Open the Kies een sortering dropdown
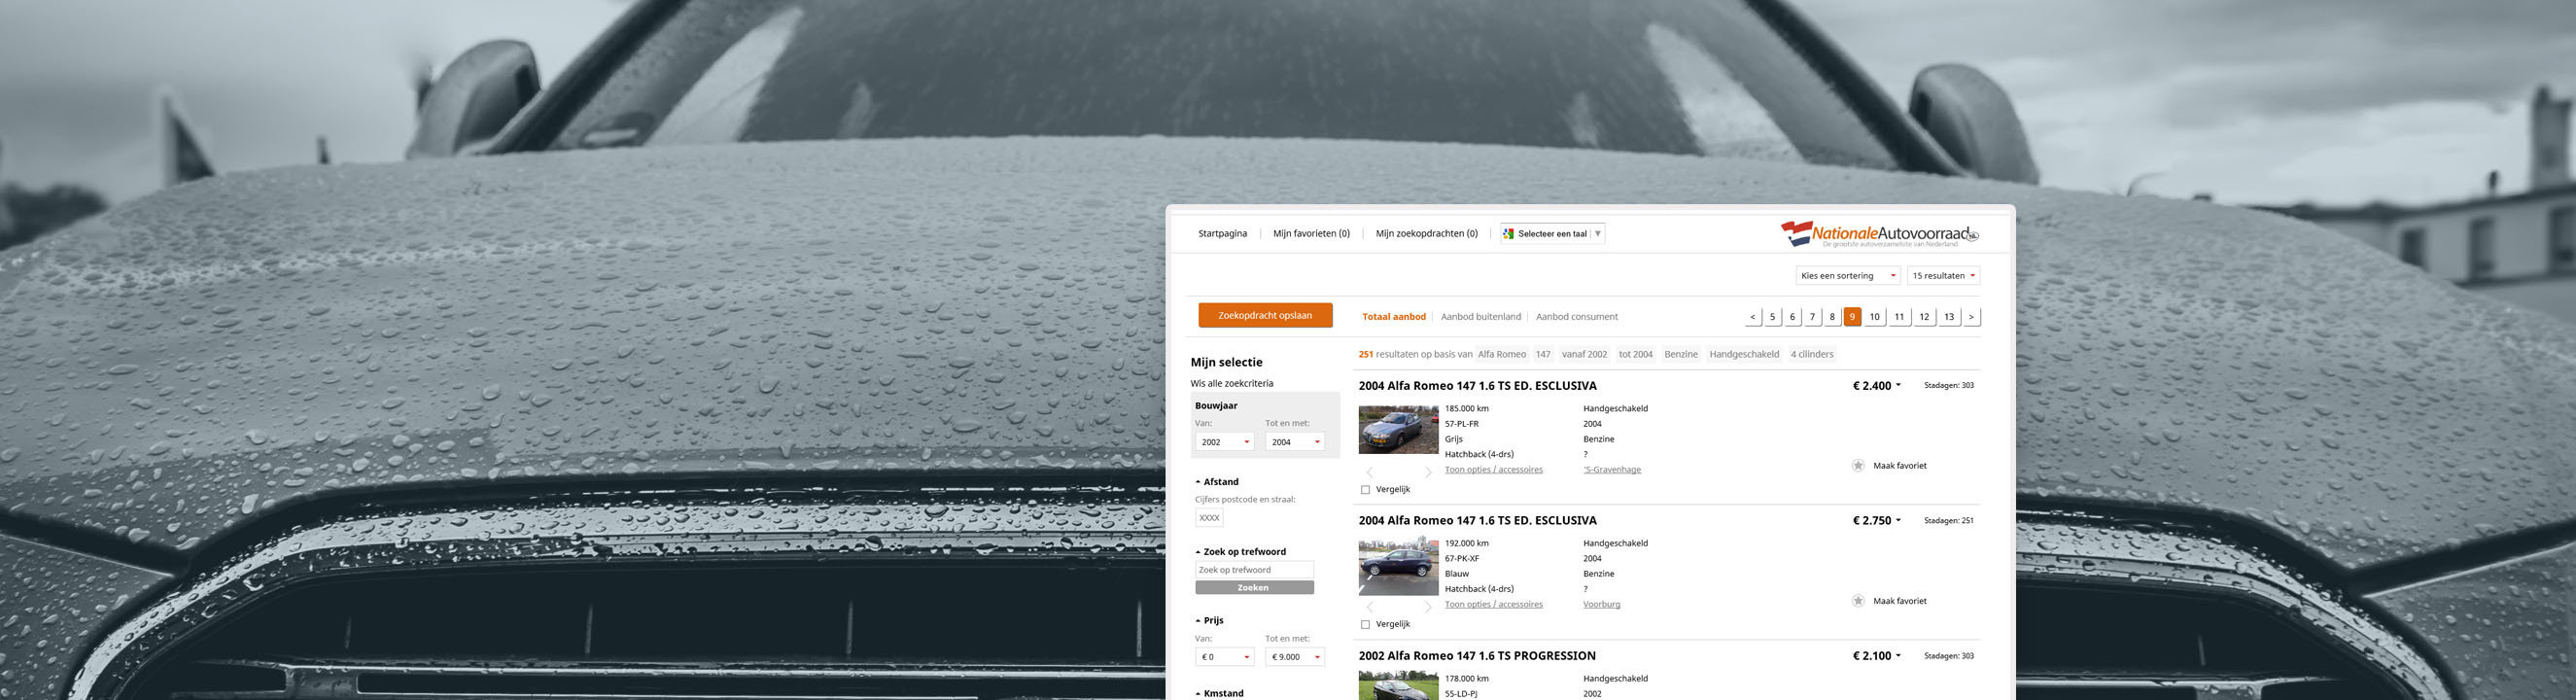 point(1848,276)
